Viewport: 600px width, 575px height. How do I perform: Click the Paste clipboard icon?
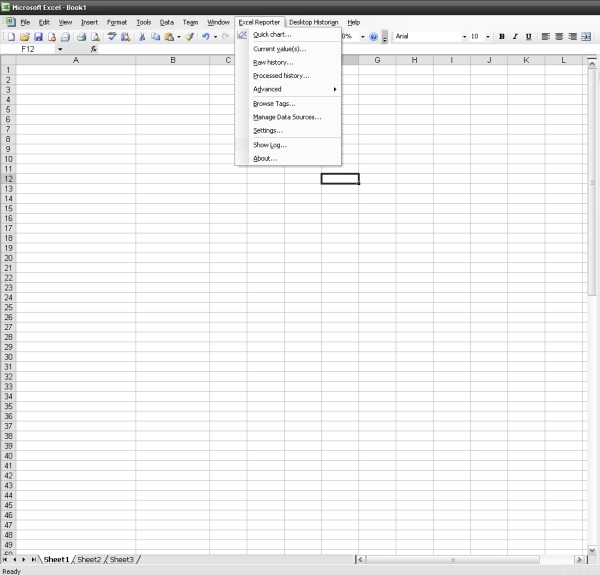point(169,37)
